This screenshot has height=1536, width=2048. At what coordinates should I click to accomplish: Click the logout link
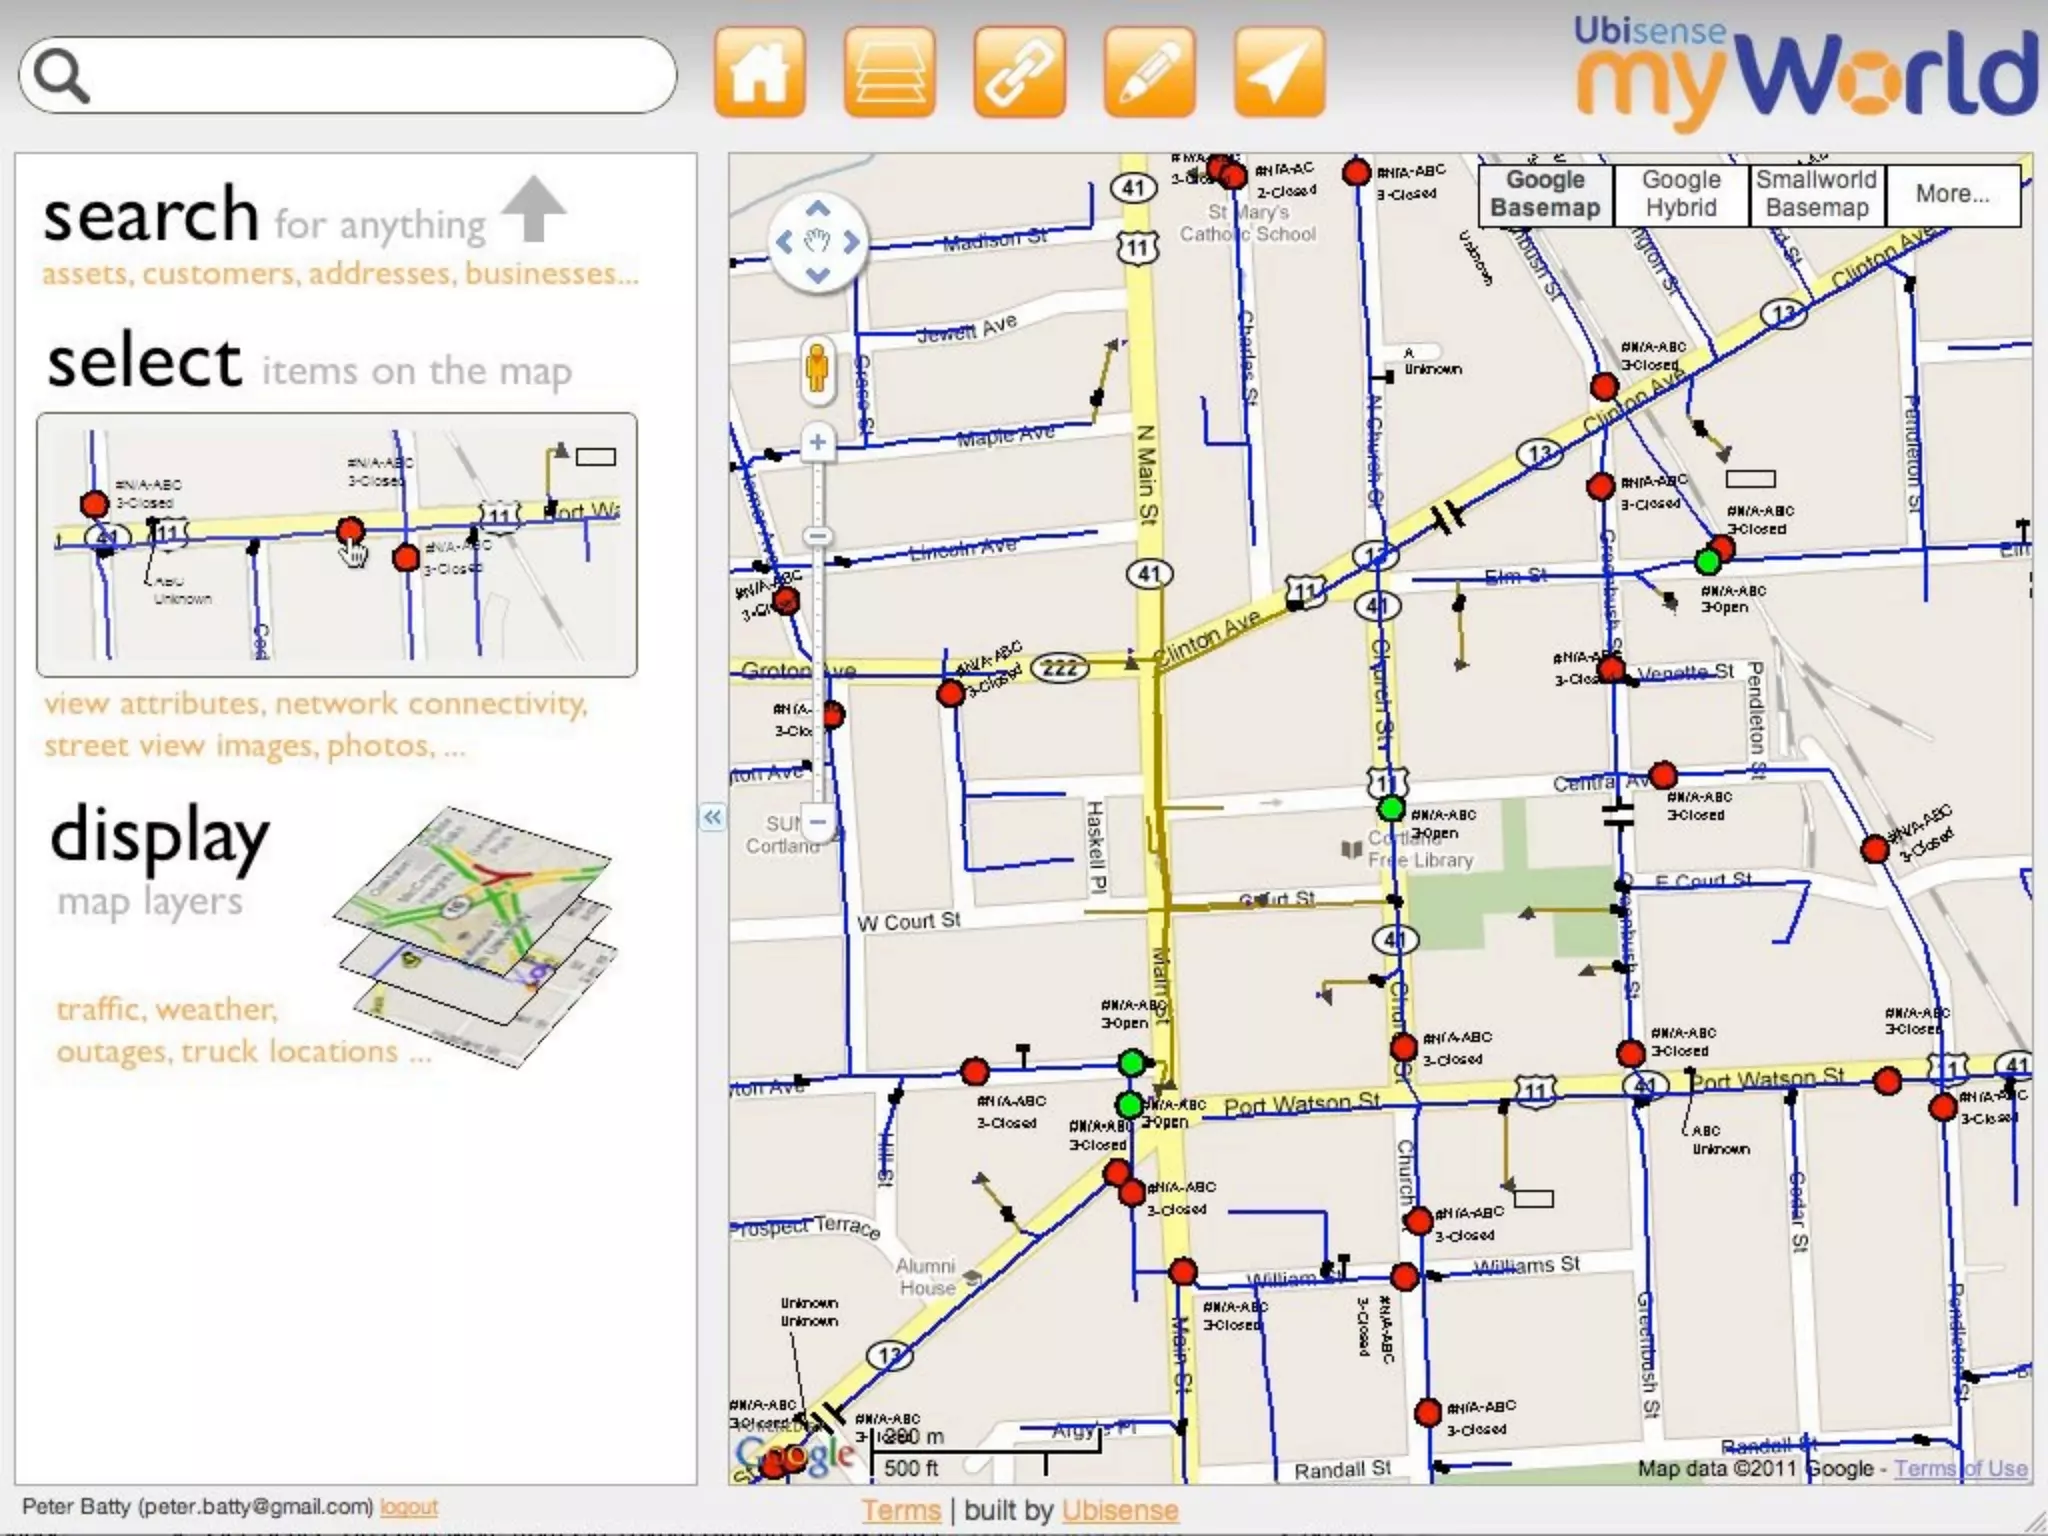coord(409,1507)
